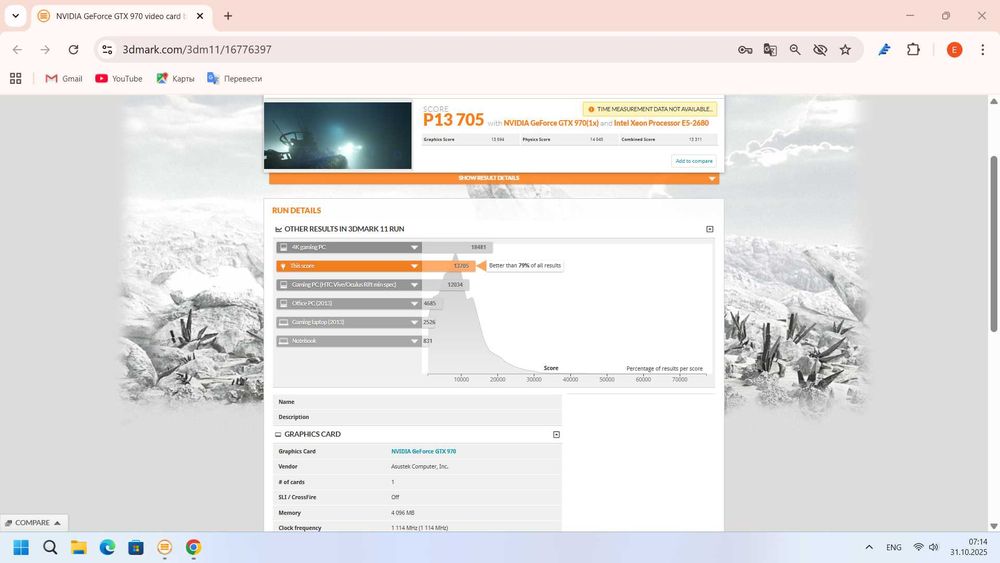
Task: Open the Chrome profile avatar E
Action: pyautogui.click(x=954, y=50)
